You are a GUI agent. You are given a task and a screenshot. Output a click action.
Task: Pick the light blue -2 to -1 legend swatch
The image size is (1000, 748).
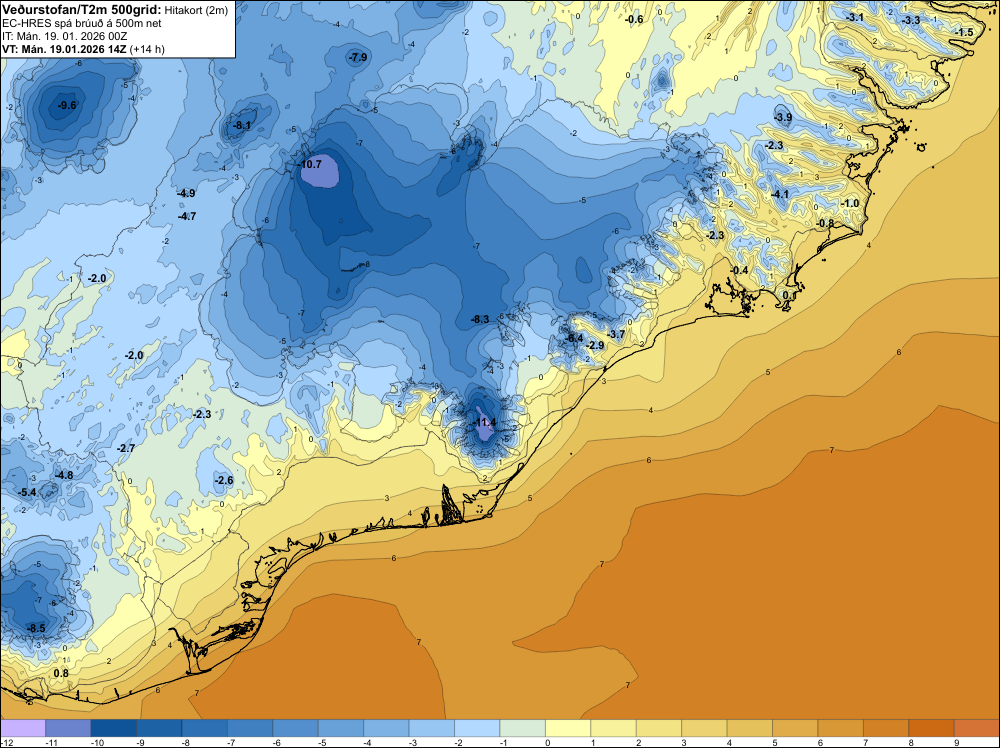pos(477,728)
